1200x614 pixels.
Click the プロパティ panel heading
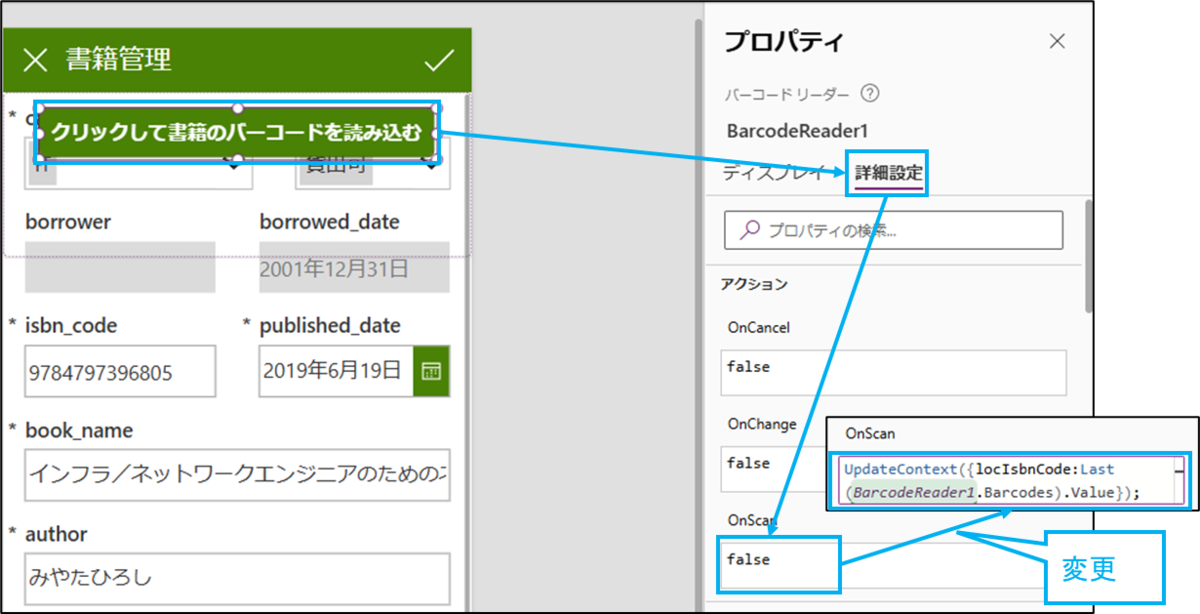pos(784,41)
